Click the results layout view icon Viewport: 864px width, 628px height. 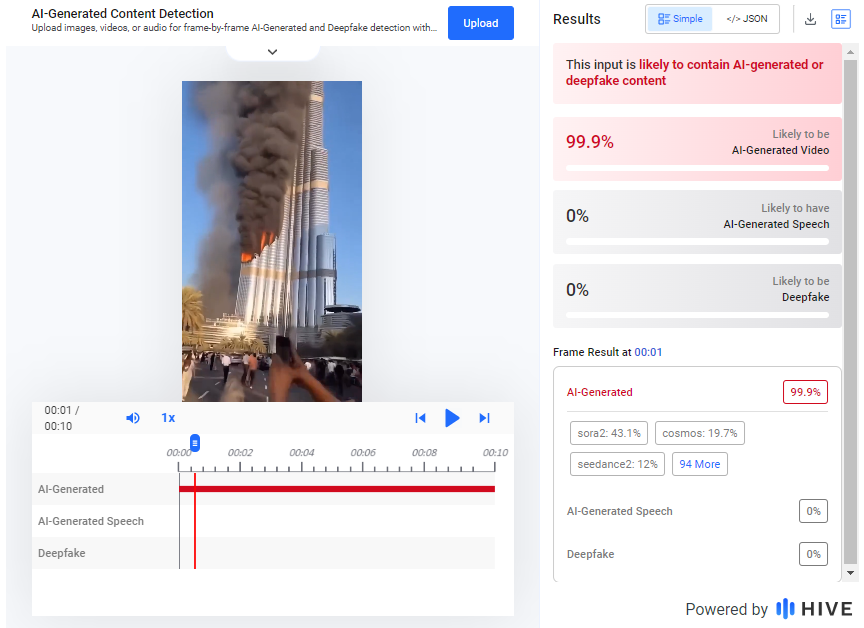pyautogui.click(x=840, y=19)
